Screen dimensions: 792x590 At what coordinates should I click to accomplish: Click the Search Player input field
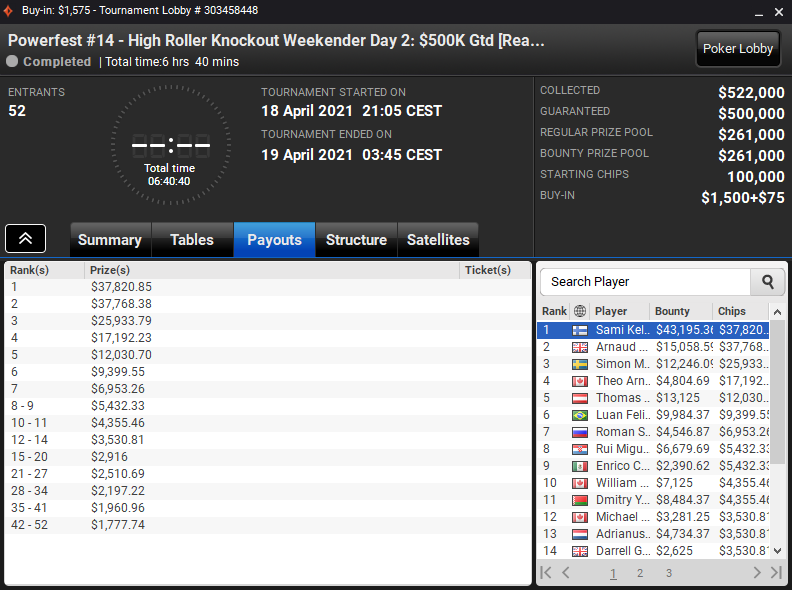646,282
